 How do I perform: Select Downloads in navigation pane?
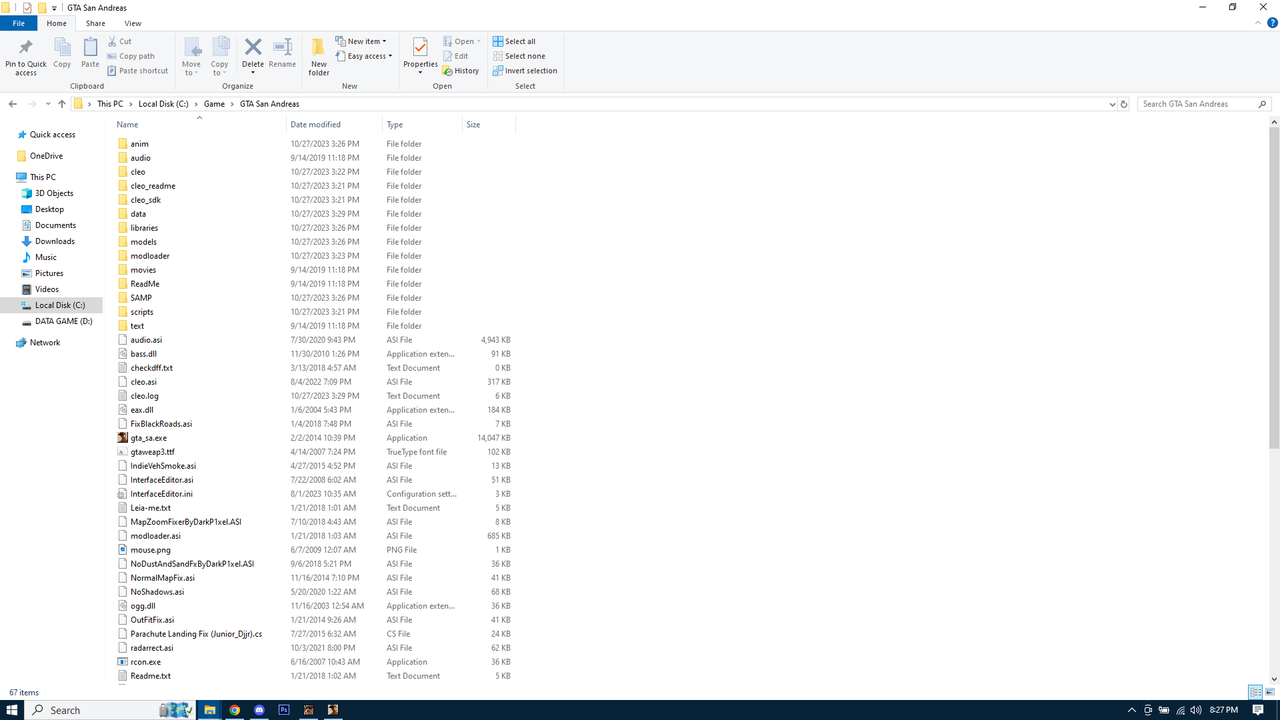[x=55, y=241]
